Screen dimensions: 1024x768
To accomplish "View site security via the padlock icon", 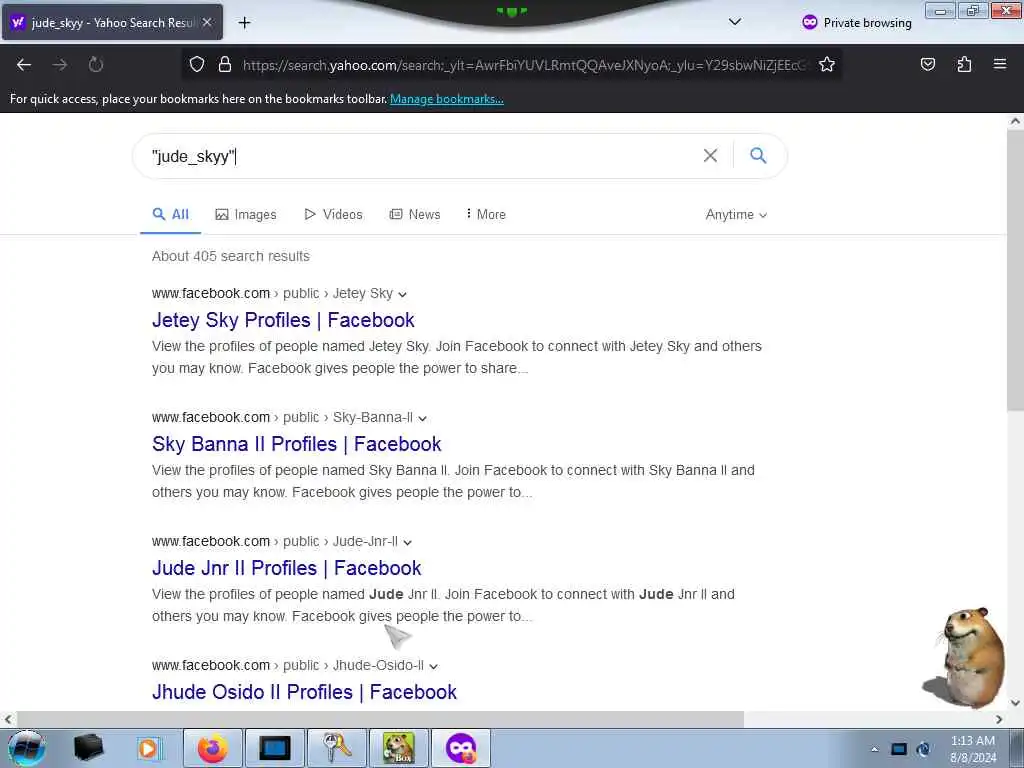I will pyautogui.click(x=225, y=65).
